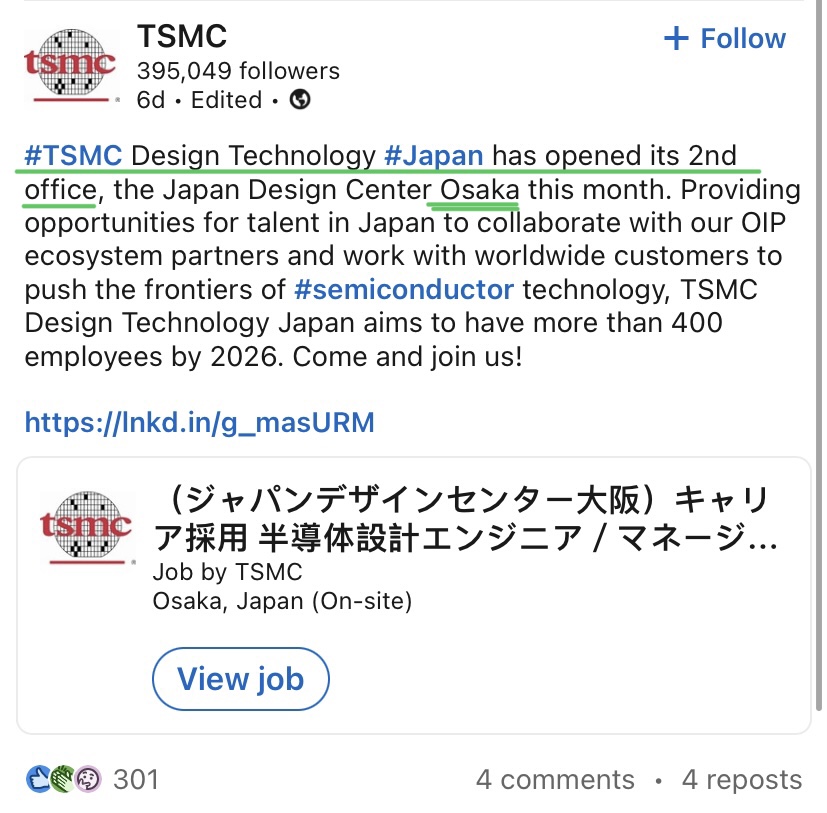Click the 395,049 followers text

(238, 71)
